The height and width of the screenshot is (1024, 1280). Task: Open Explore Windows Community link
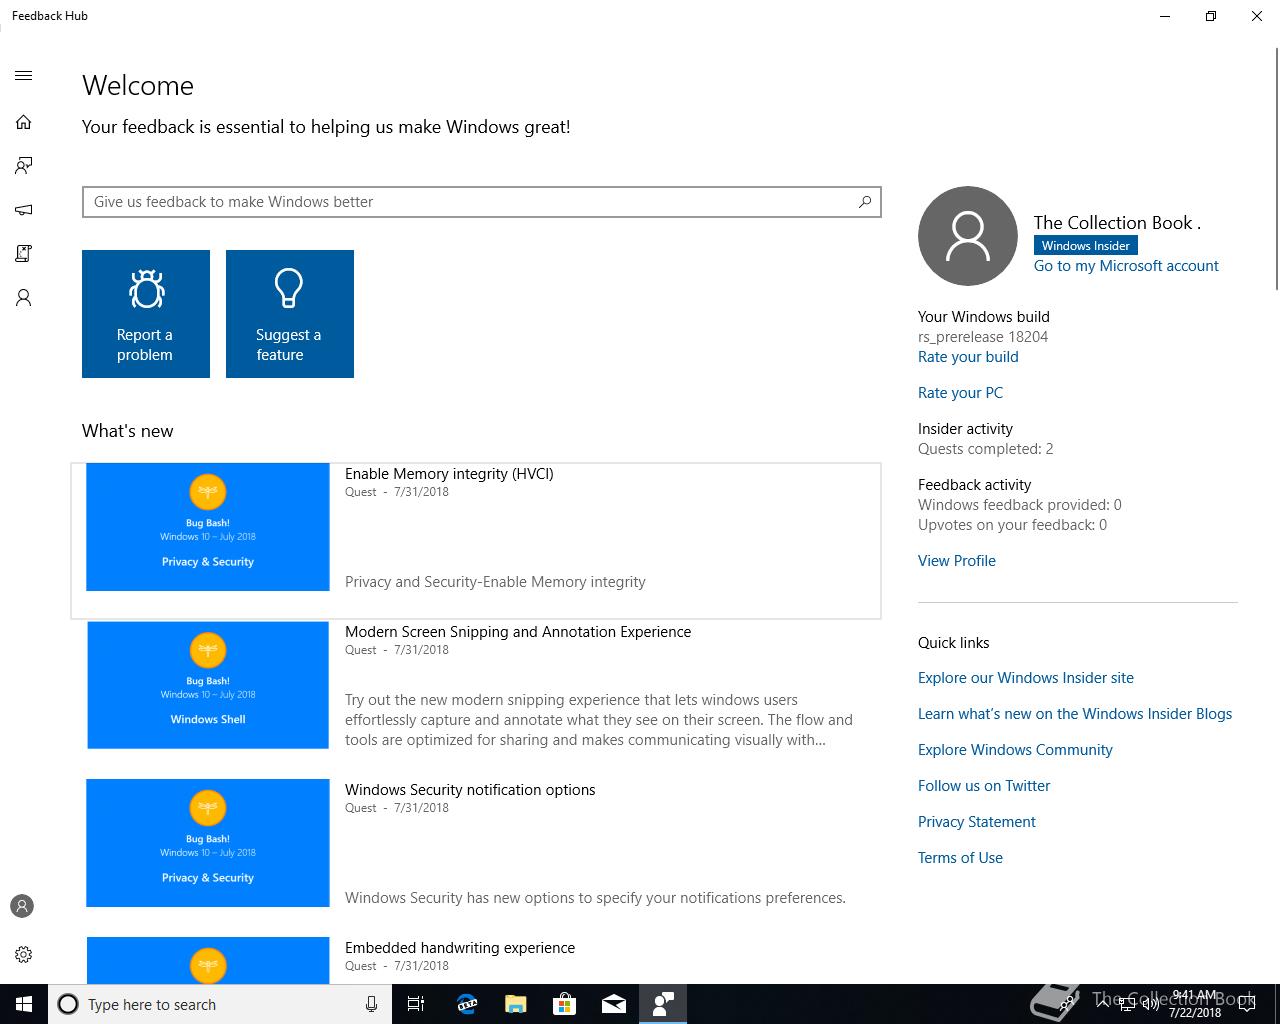(x=1015, y=750)
